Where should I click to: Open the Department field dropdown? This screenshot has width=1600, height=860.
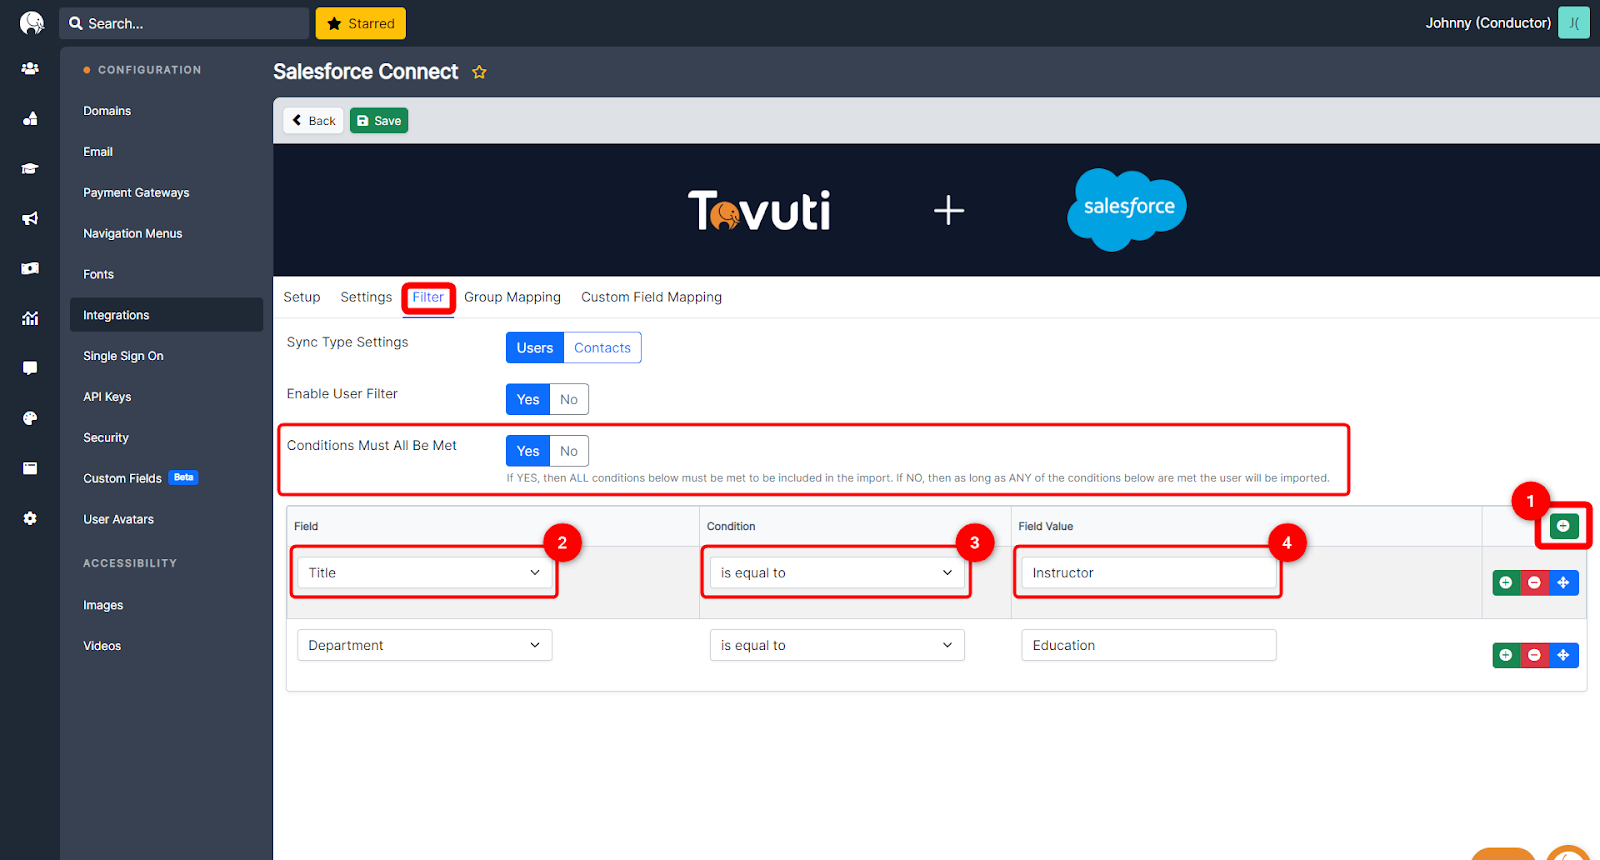point(425,645)
